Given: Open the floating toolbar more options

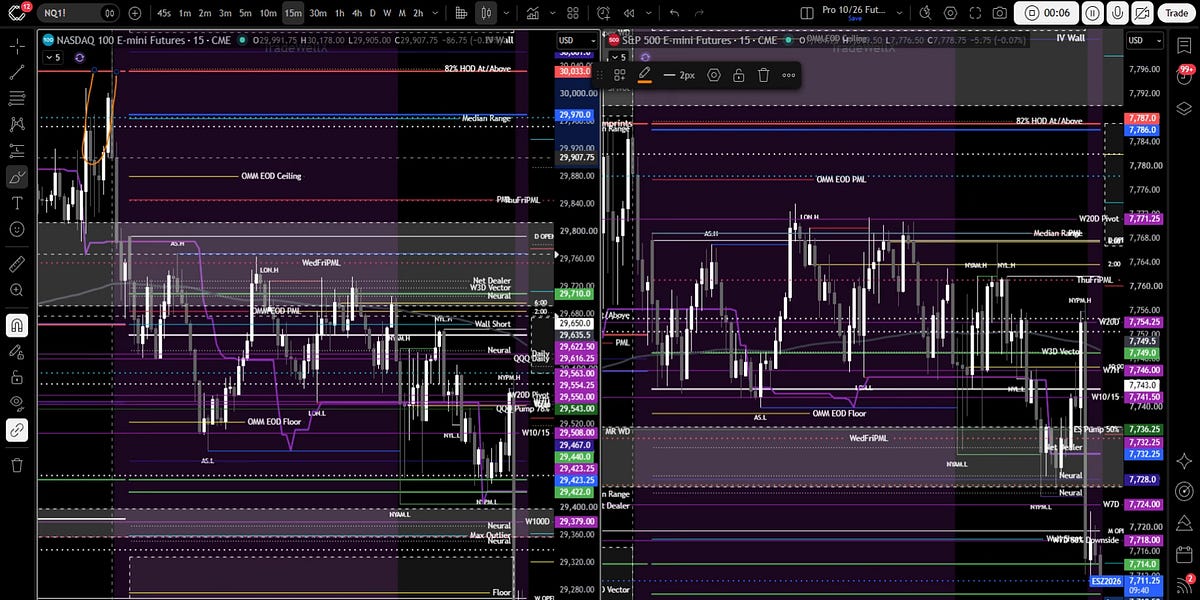Looking at the screenshot, I should coord(789,75).
